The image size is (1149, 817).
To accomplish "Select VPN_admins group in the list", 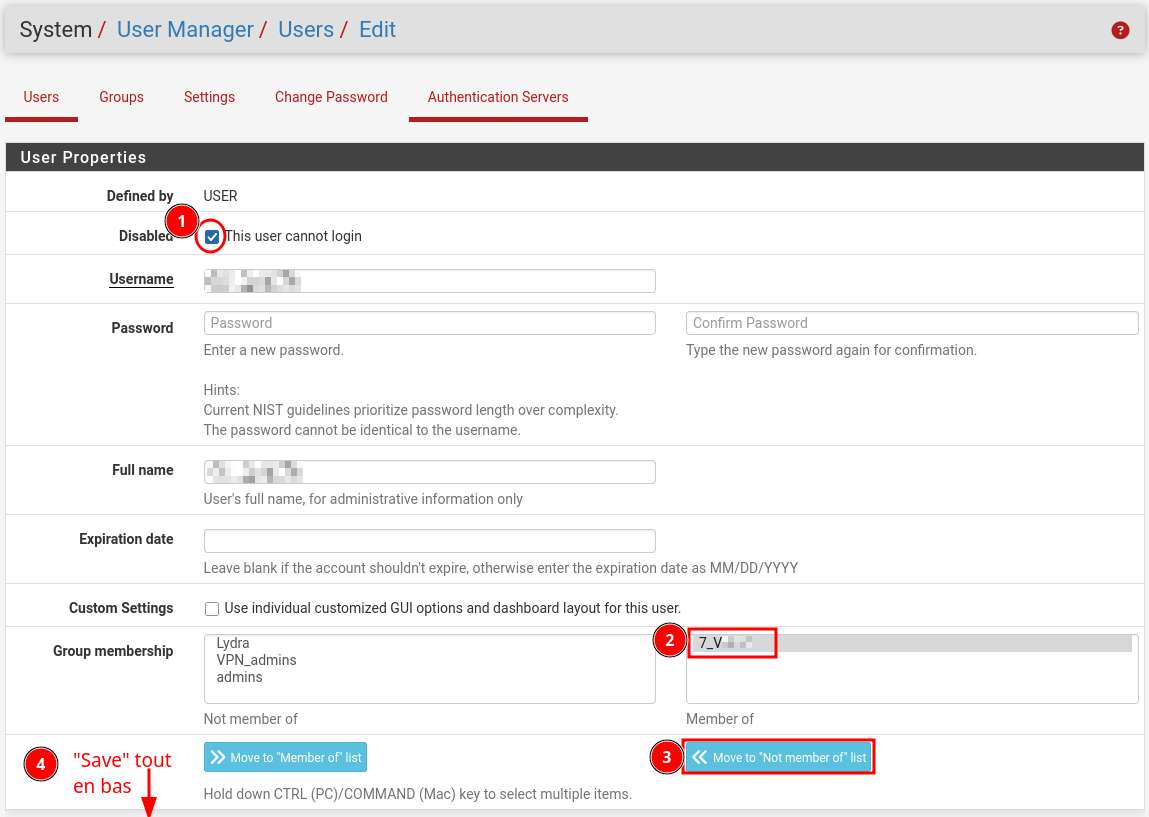I will click(x=256, y=660).
